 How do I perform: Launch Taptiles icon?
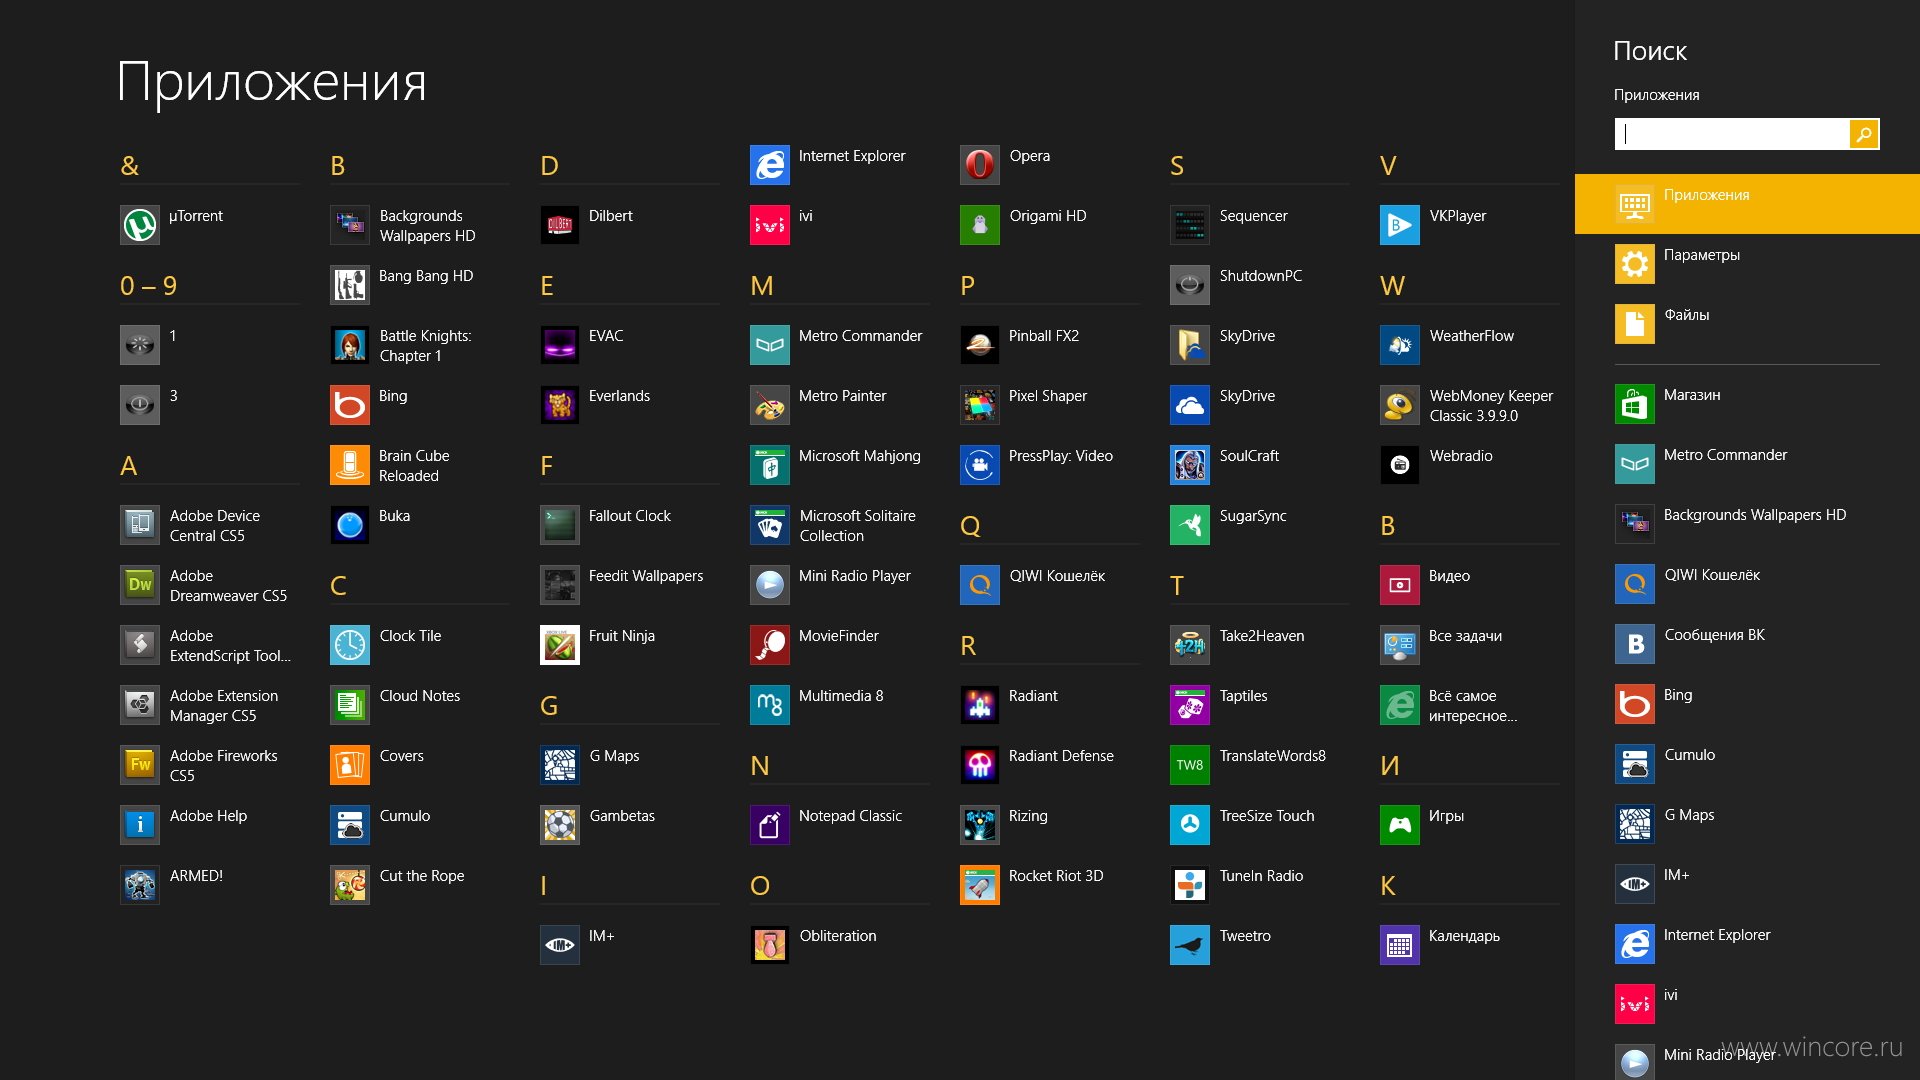pyautogui.click(x=1190, y=705)
